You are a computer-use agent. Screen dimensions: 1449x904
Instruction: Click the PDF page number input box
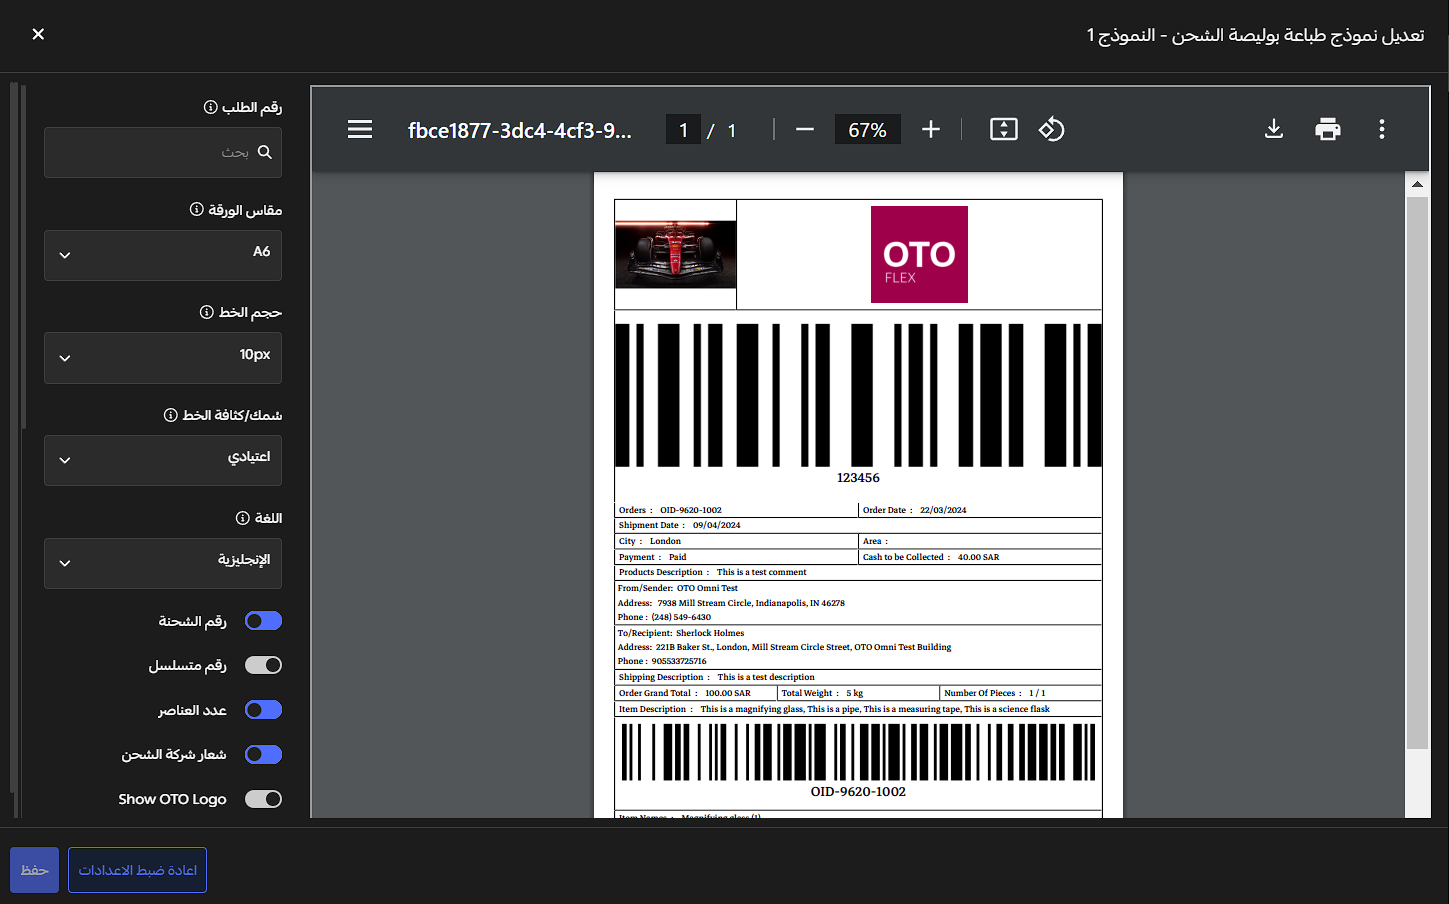(683, 130)
